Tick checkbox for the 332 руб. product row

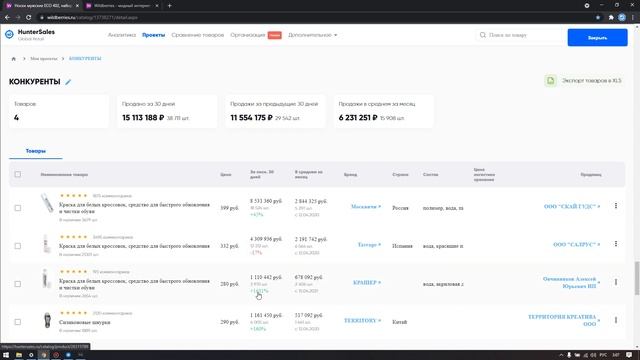tap(18, 246)
